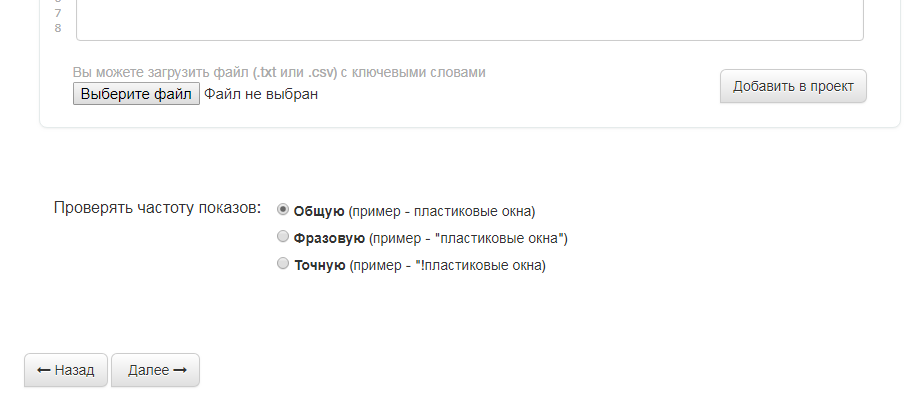The height and width of the screenshot is (405, 915).
Task: Proceed with the Далее button label
Action: 148,370
